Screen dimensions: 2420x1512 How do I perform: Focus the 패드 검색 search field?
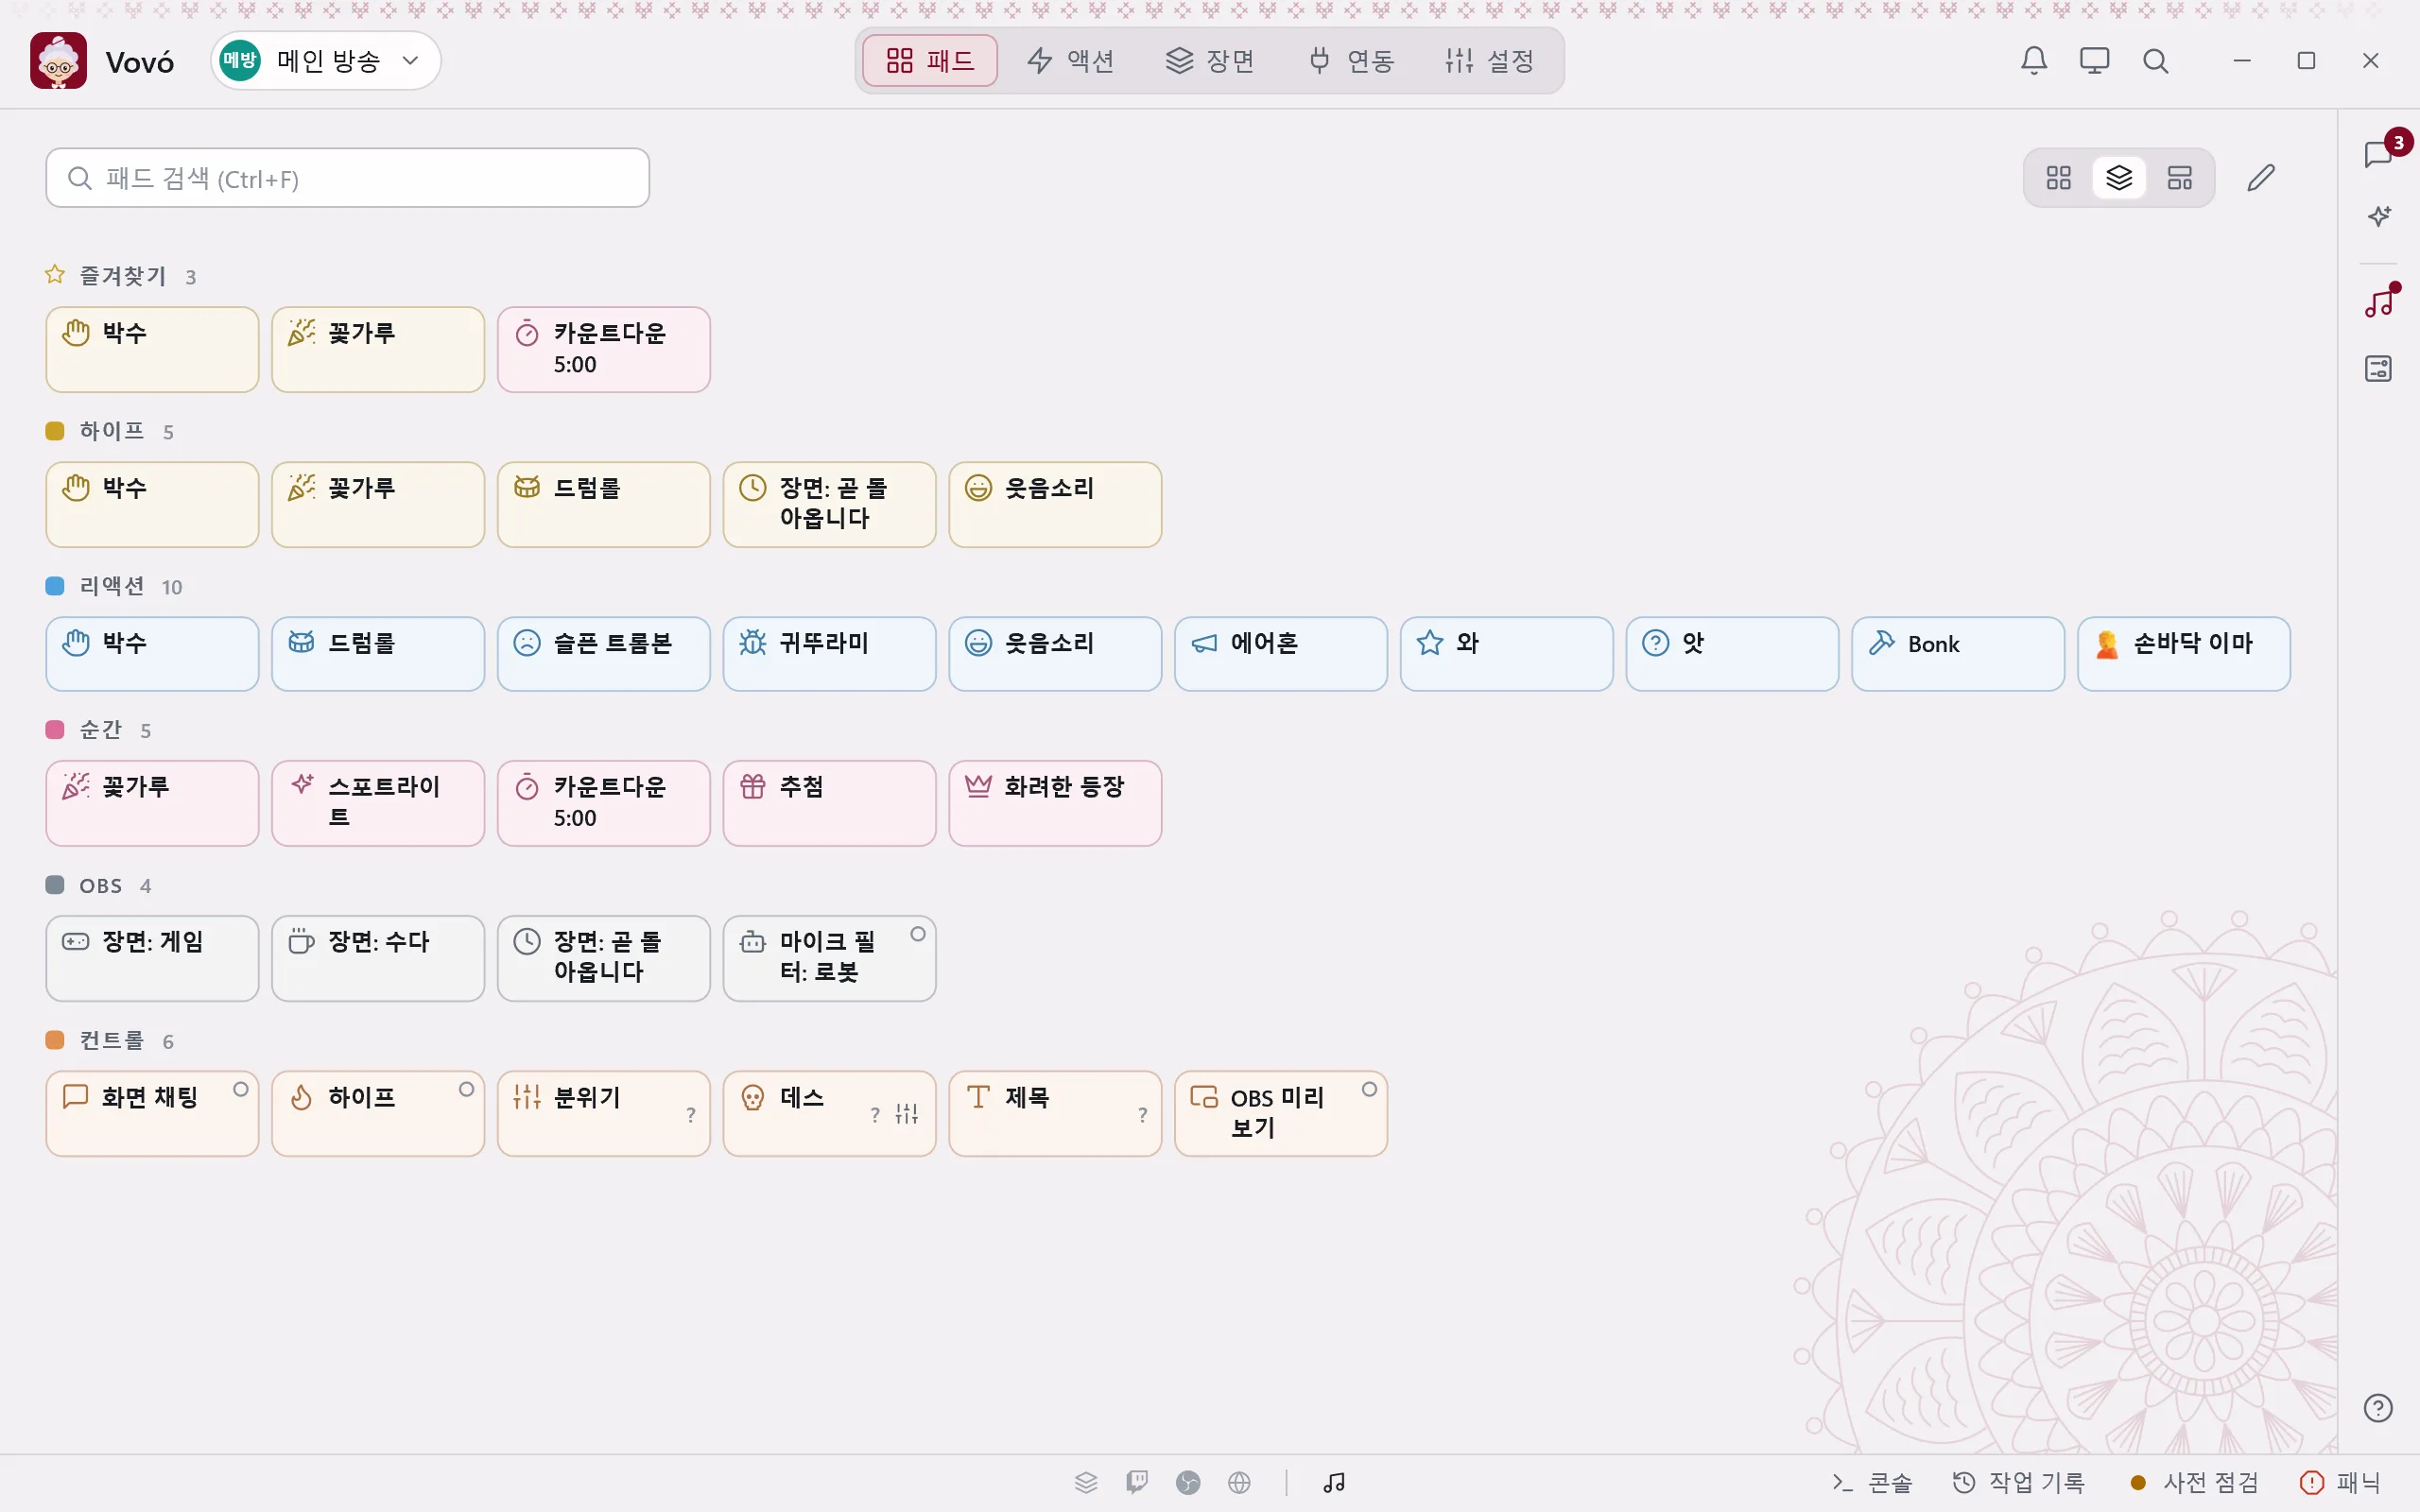[x=347, y=178]
